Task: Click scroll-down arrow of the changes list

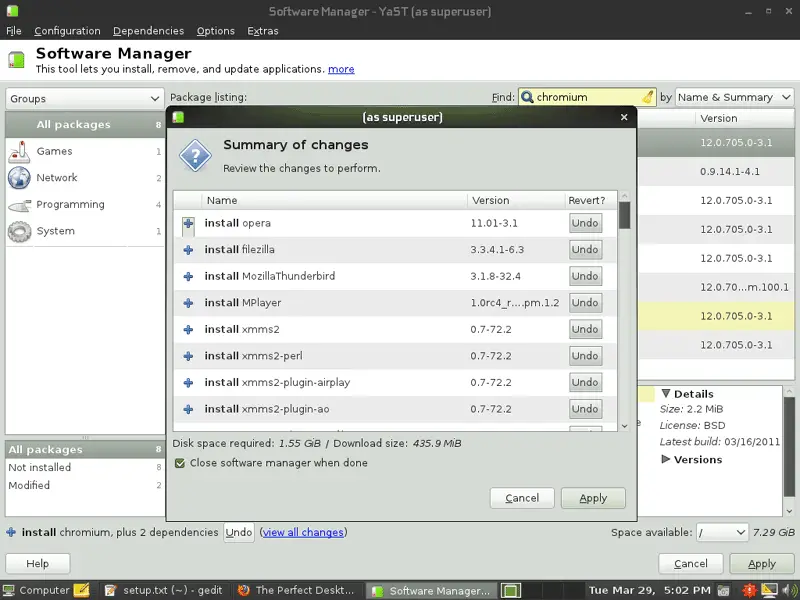Action: [624, 426]
